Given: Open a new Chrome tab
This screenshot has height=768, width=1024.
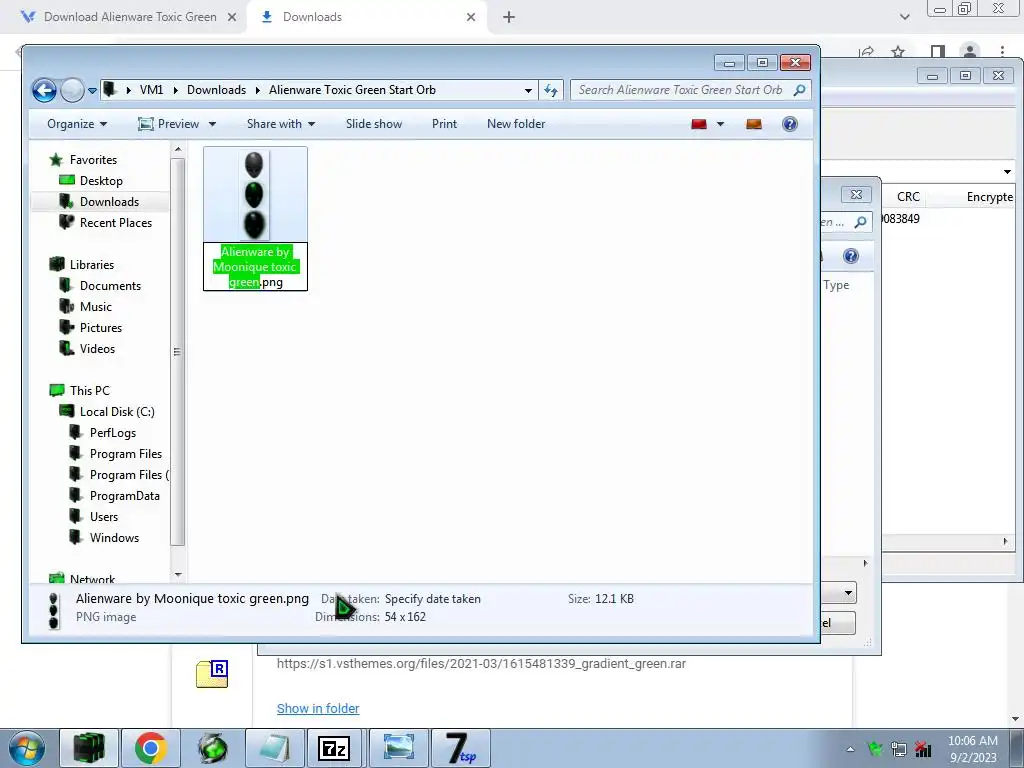Looking at the screenshot, I should (x=509, y=18).
